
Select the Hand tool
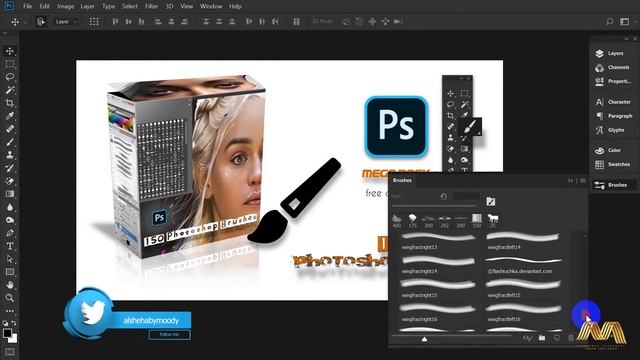[10, 285]
